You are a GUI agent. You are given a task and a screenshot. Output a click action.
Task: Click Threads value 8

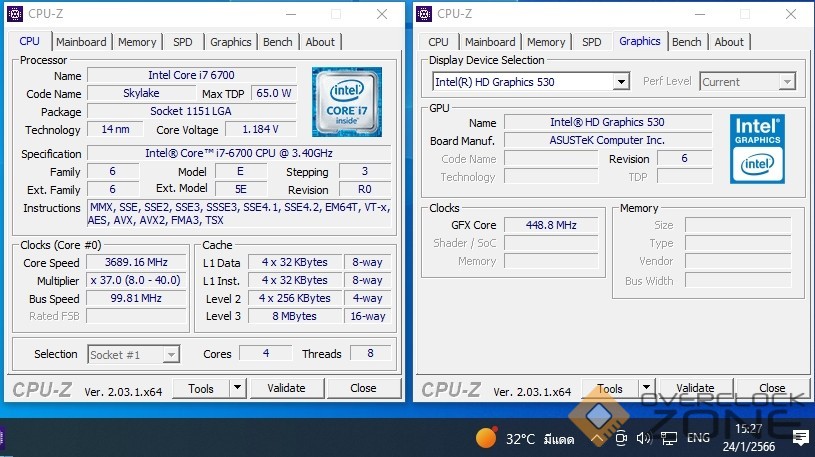coord(370,354)
